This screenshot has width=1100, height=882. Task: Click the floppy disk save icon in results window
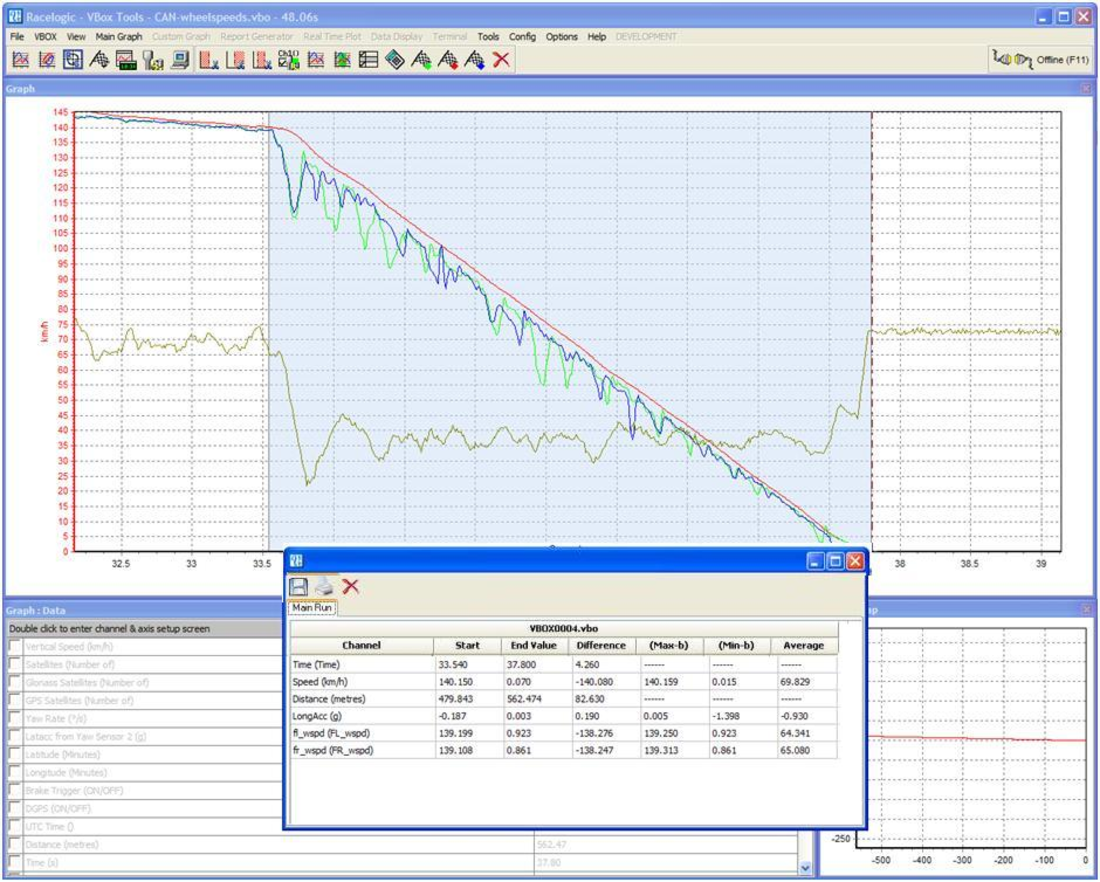(x=298, y=587)
